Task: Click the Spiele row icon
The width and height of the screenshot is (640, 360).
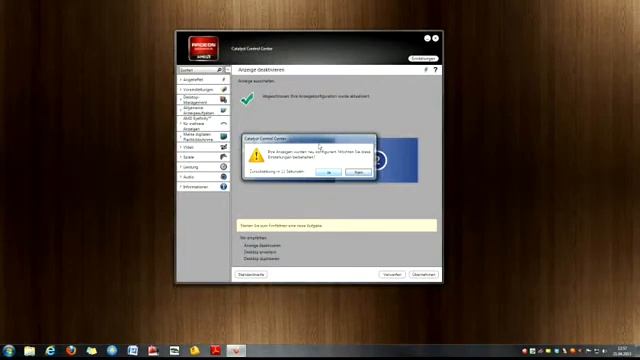Action: pyautogui.click(x=224, y=157)
